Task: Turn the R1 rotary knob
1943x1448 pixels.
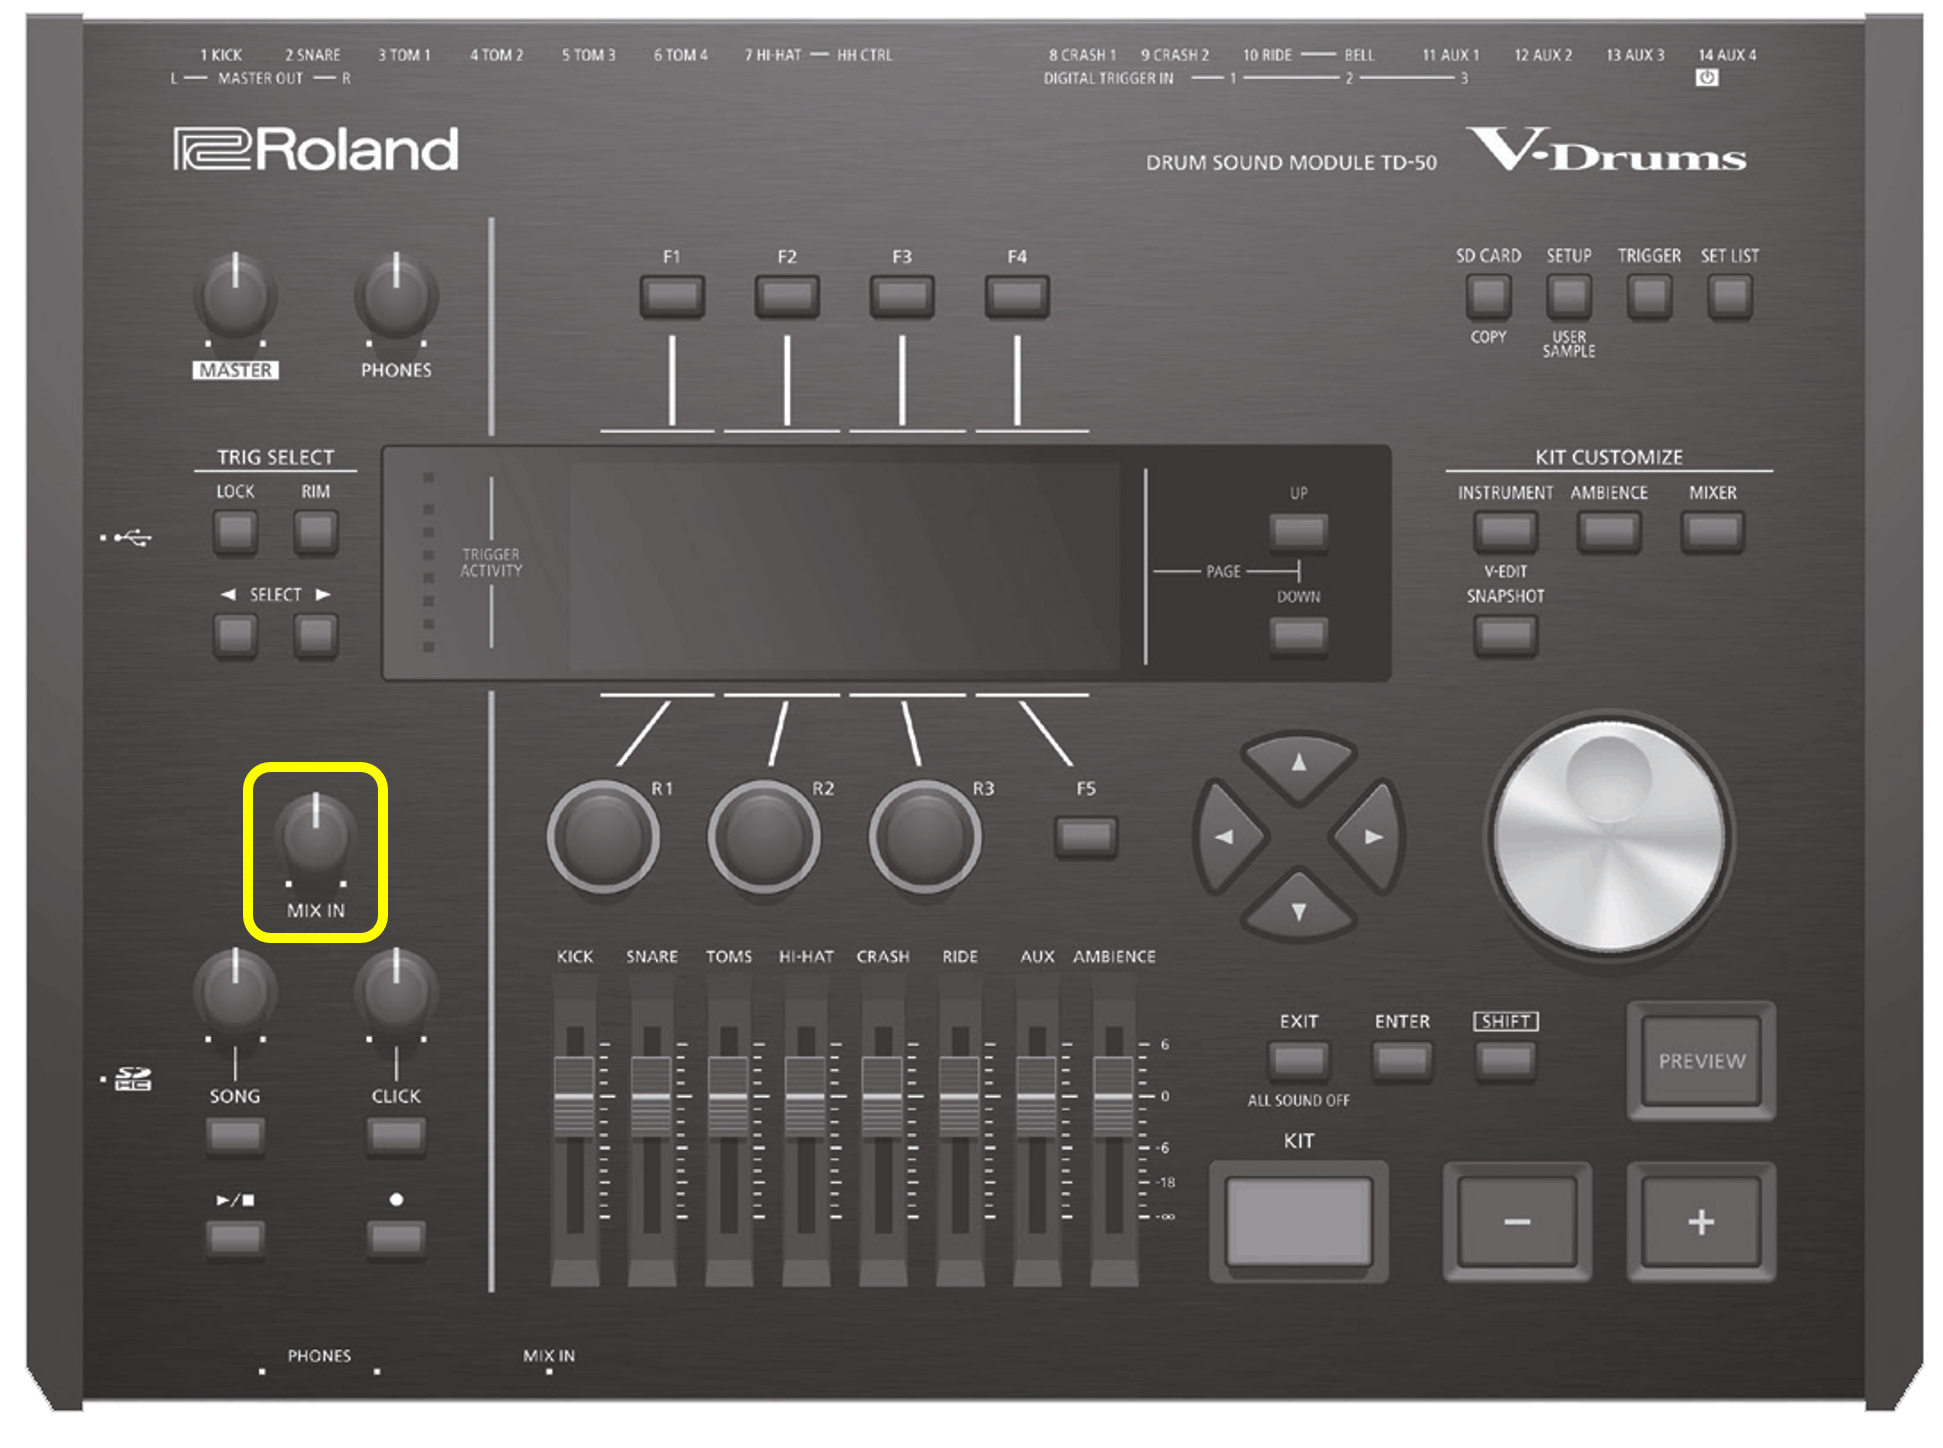Action: pos(603,836)
